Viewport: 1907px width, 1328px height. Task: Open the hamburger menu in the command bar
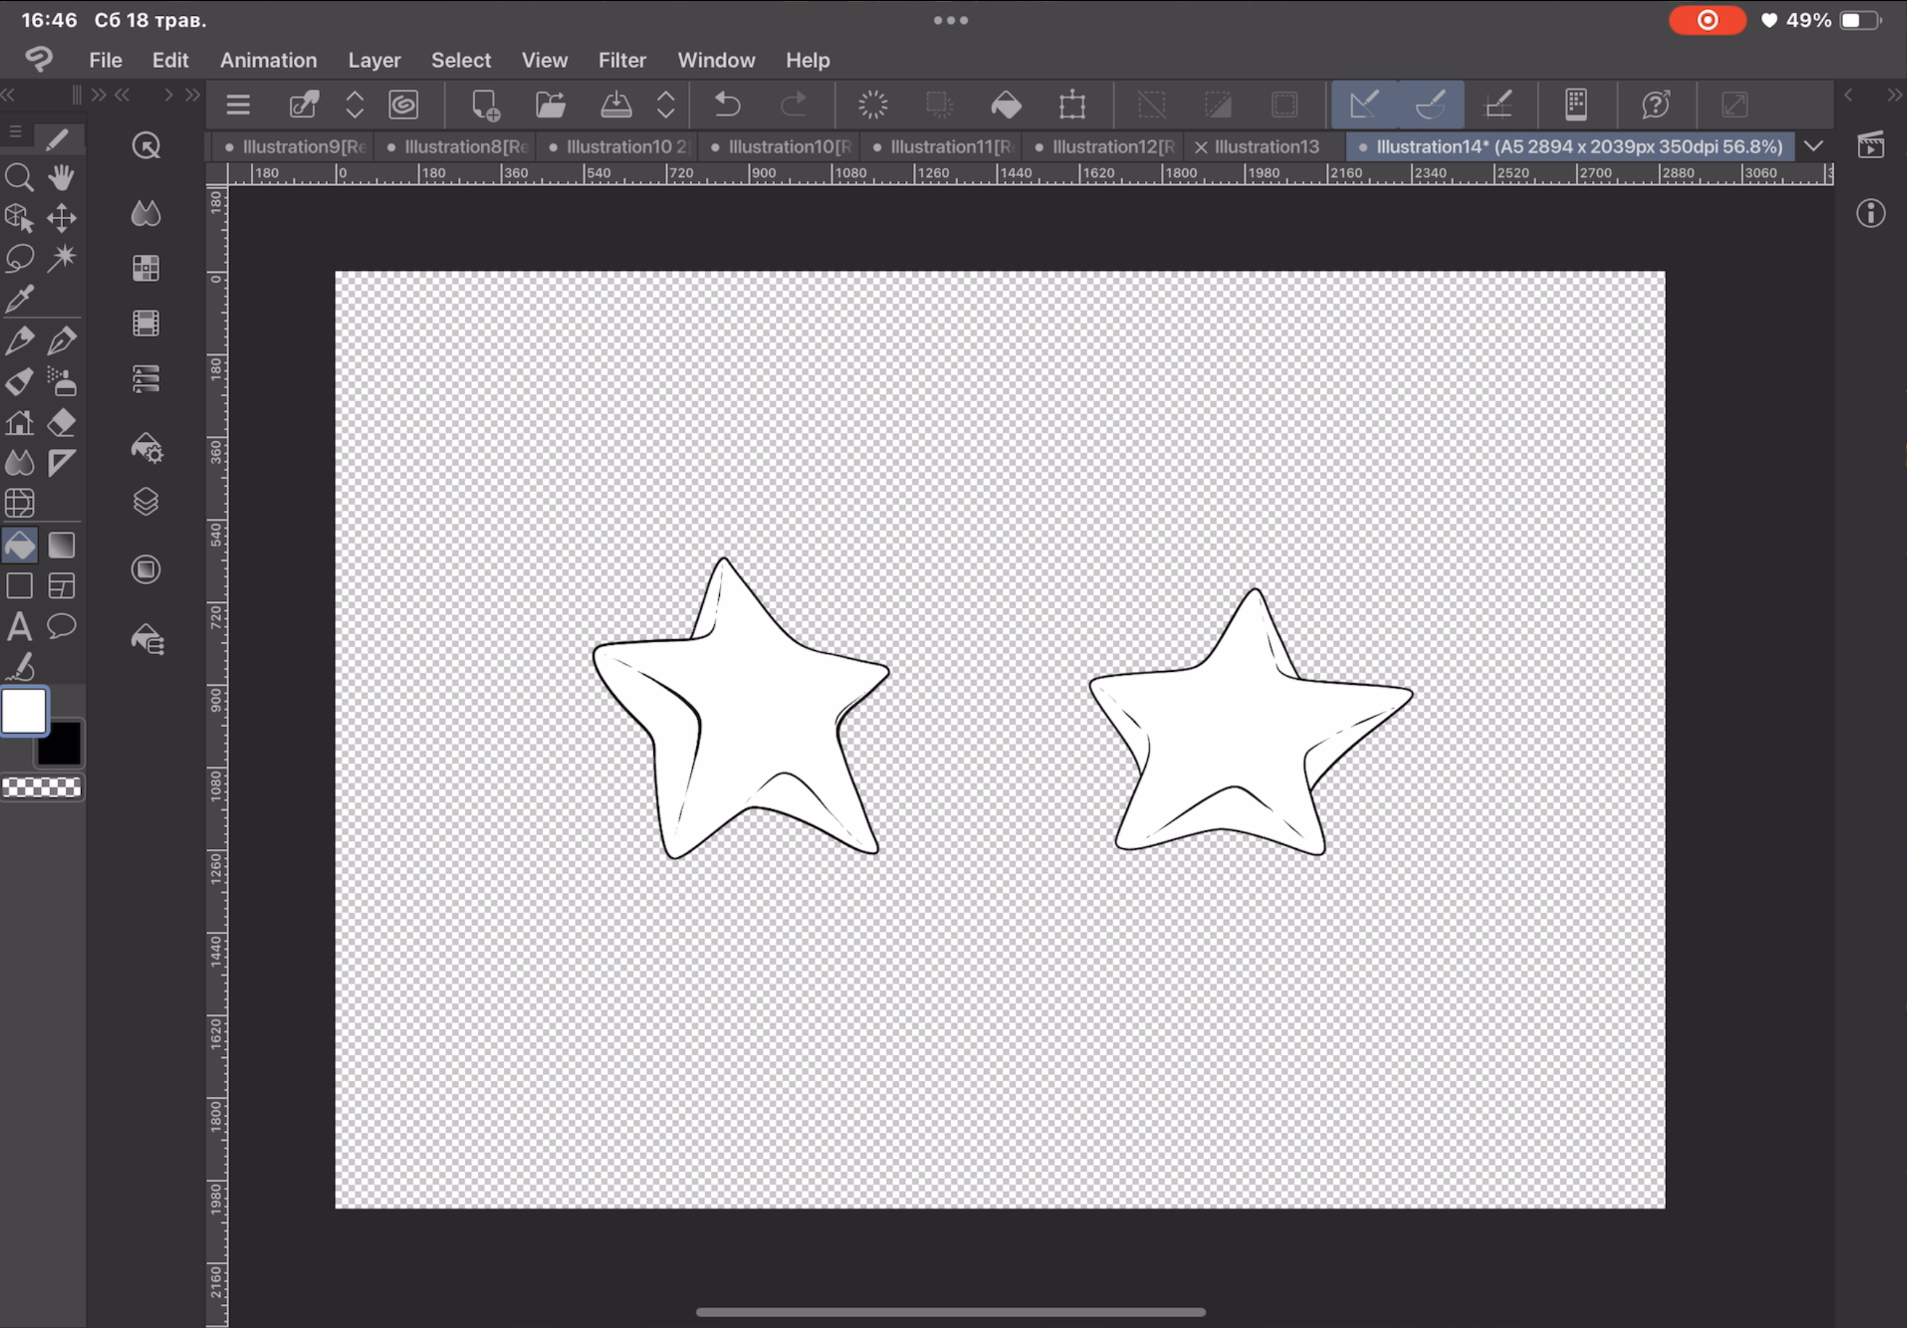tap(238, 105)
